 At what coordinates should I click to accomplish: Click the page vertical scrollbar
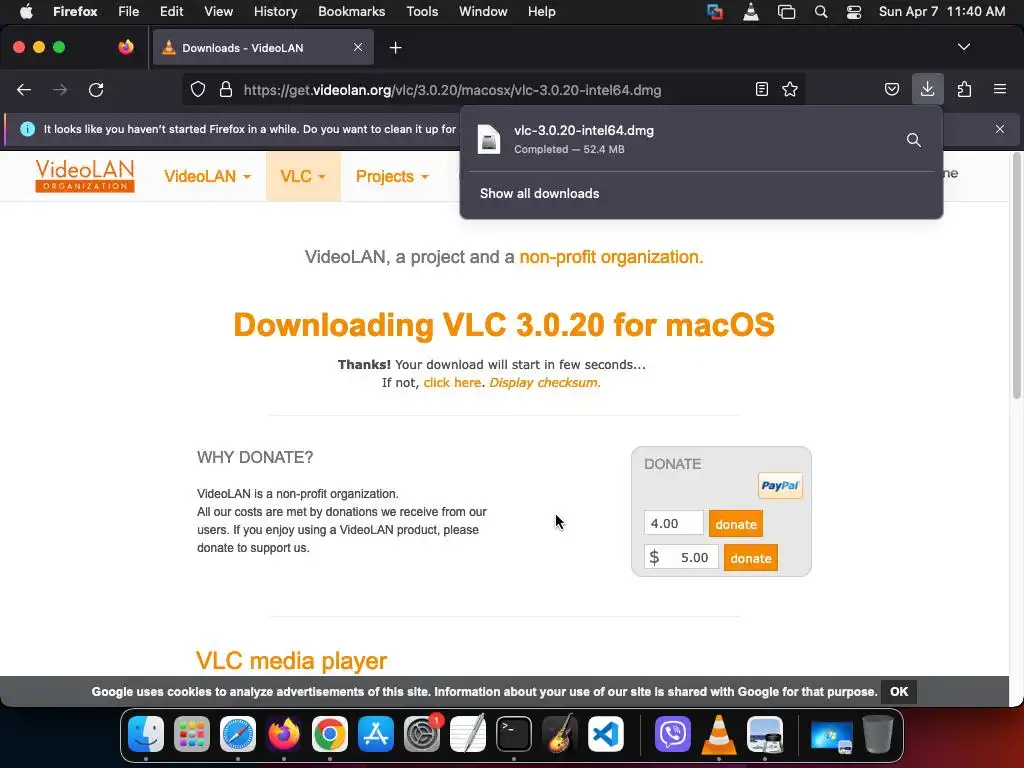point(1016,274)
